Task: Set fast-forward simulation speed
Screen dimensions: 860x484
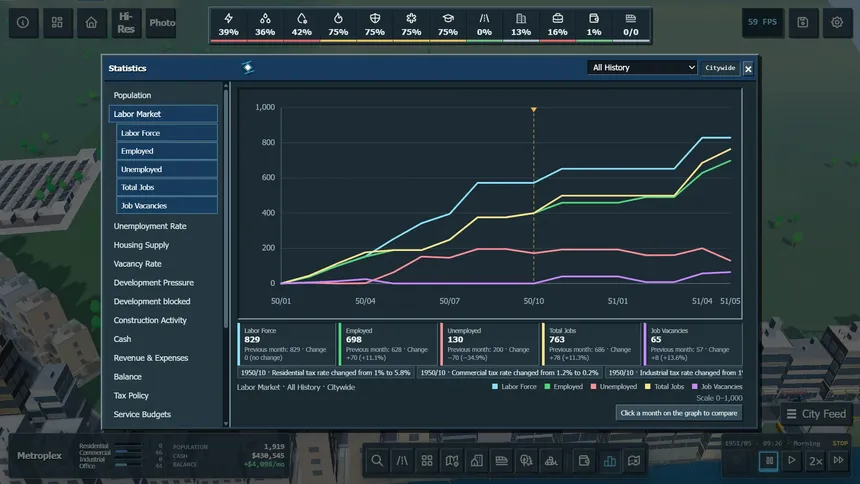Action: click(839, 460)
